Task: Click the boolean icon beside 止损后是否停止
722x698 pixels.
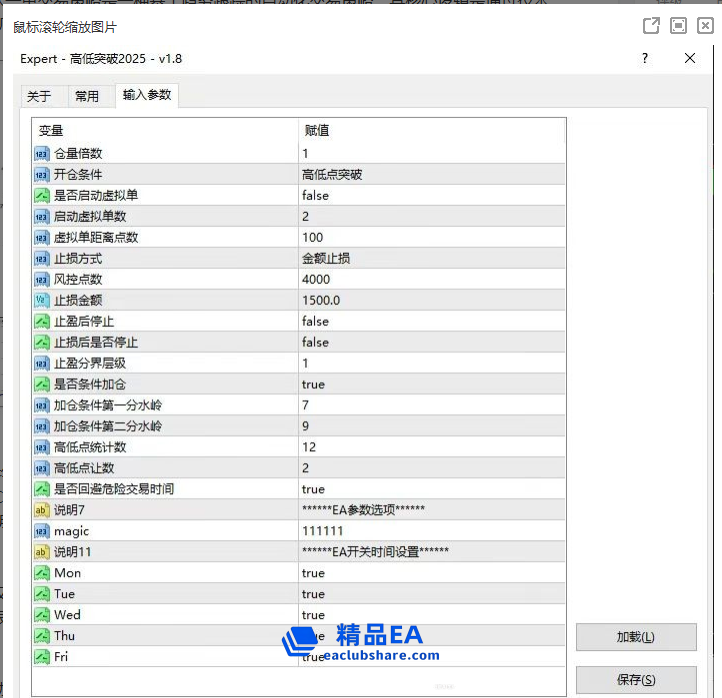Action: 41,342
